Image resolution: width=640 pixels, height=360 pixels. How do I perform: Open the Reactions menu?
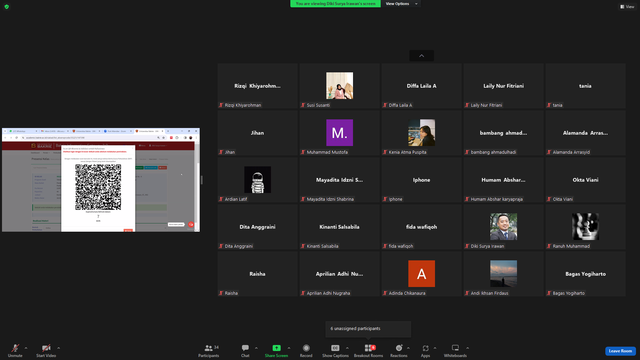[x=399, y=350]
